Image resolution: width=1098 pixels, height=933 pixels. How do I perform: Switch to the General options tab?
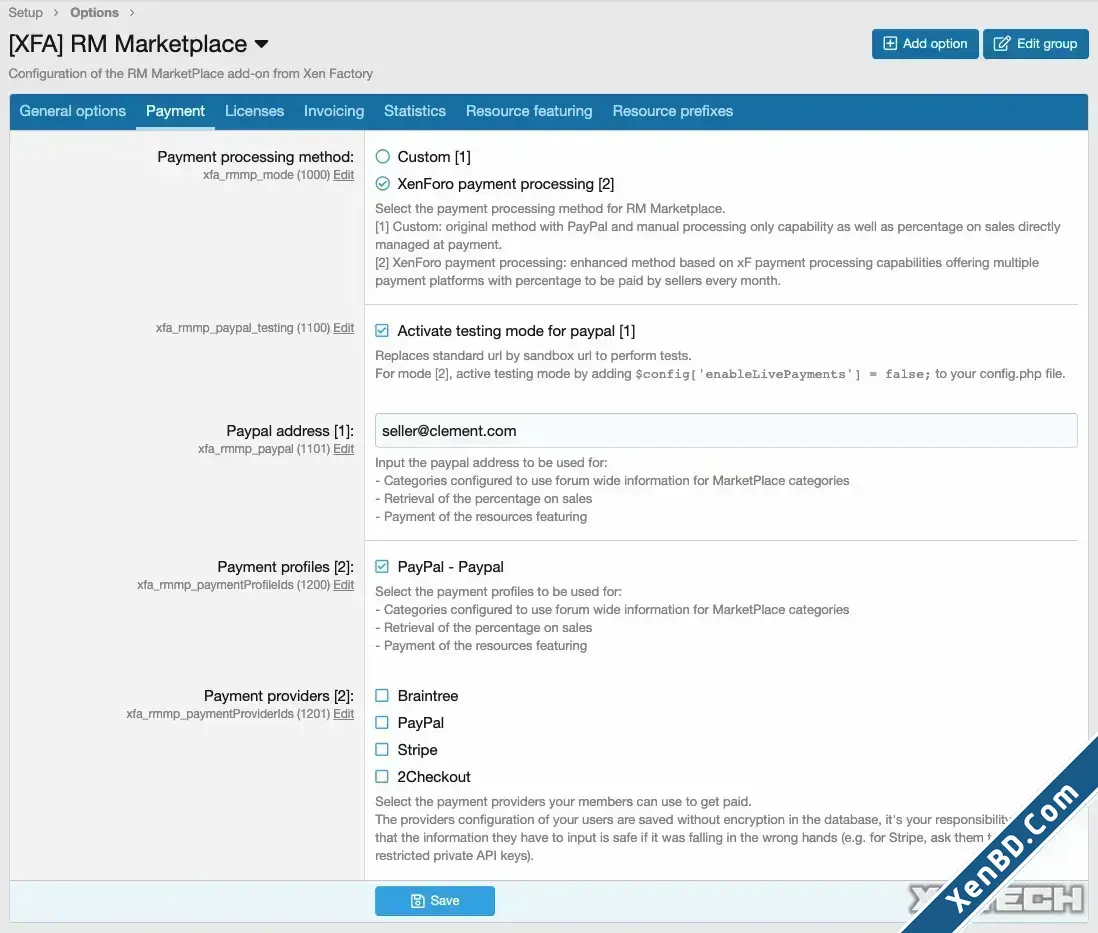tap(73, 111)
